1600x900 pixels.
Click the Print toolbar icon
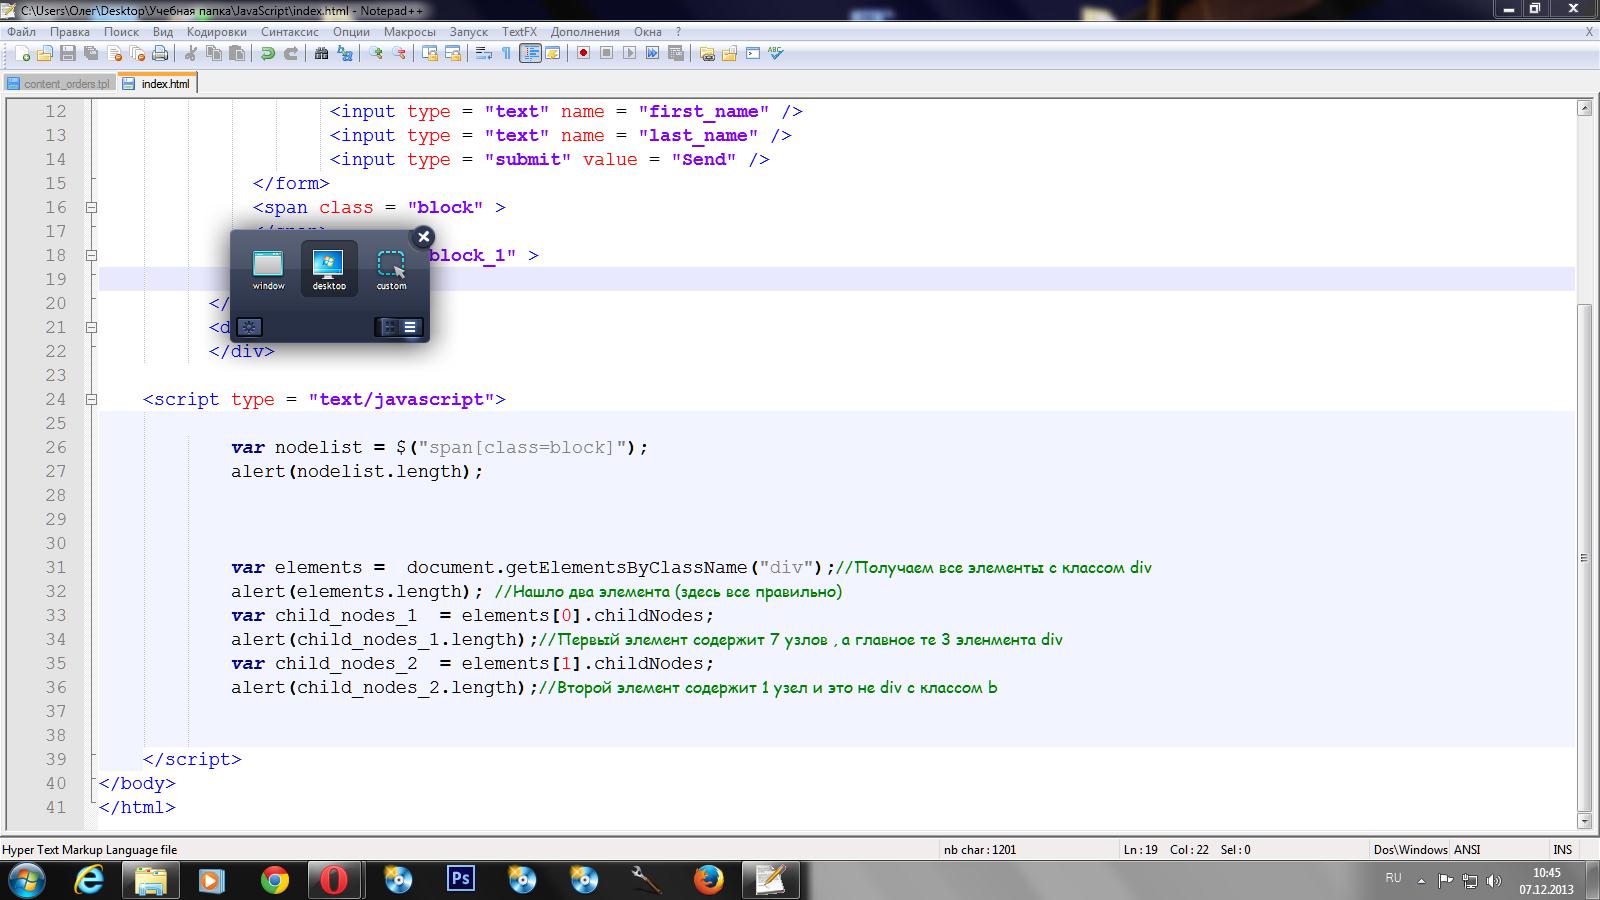160,53
